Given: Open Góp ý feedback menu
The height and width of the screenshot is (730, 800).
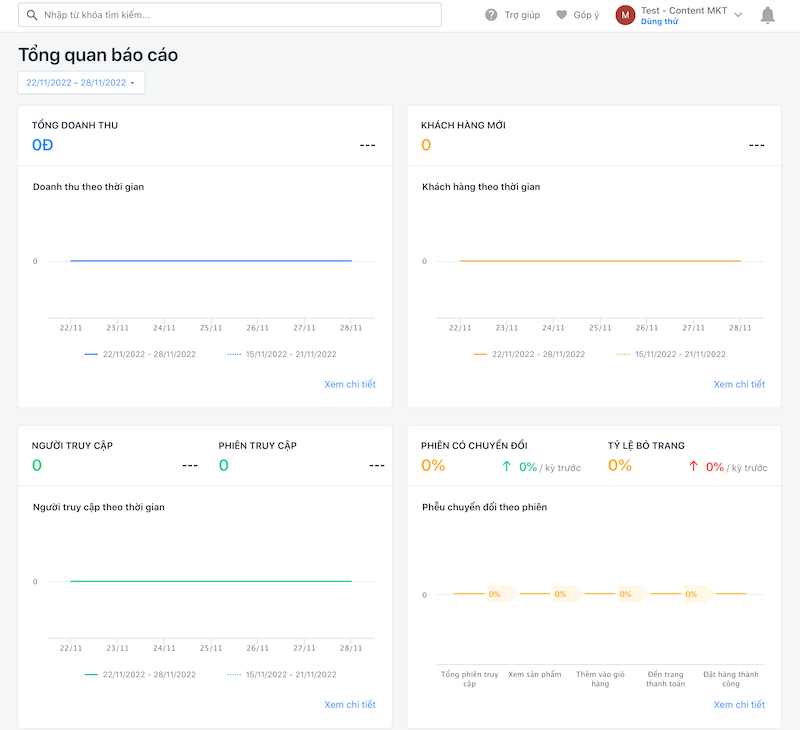Looking at the screenshot, I should click(x=586, y=15).
